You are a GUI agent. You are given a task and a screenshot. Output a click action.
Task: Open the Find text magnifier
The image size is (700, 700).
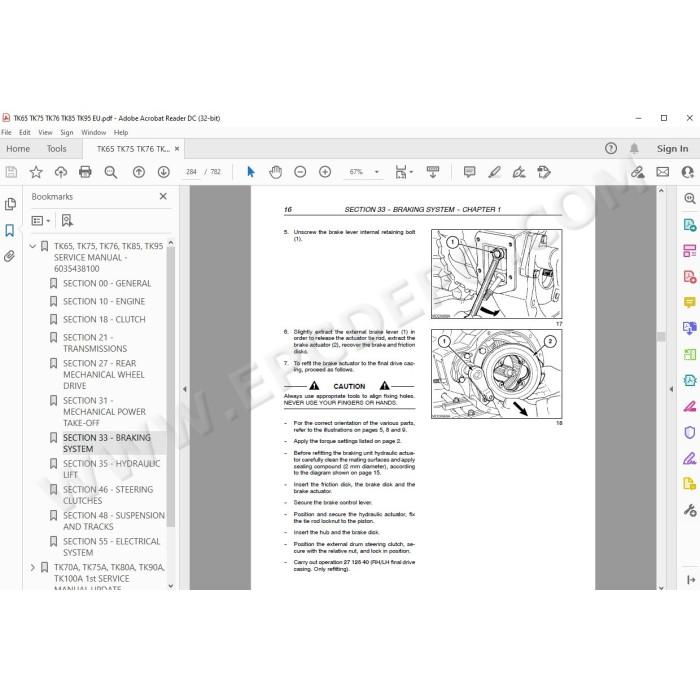pyautogui.click(x=110, y=172)
